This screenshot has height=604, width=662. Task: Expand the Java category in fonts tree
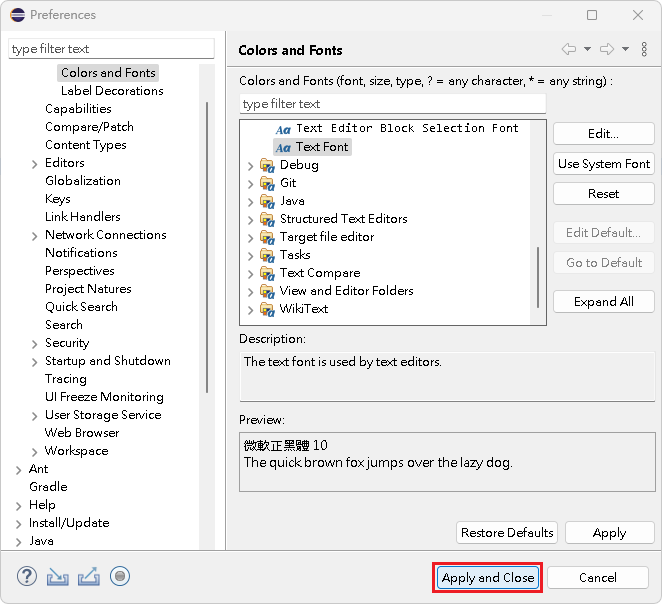pos(250,201)
